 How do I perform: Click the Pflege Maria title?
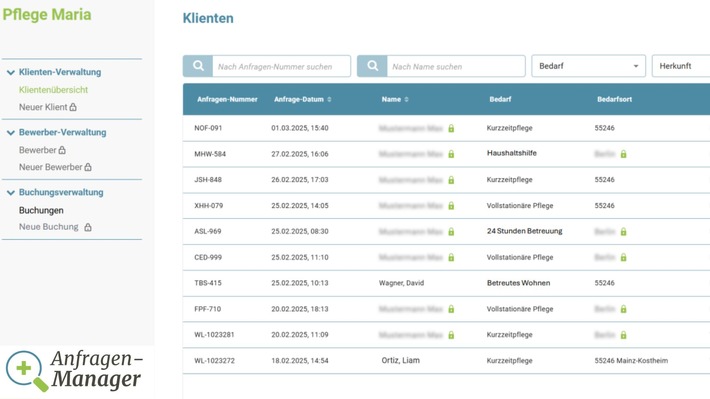(x=47, y=14)
